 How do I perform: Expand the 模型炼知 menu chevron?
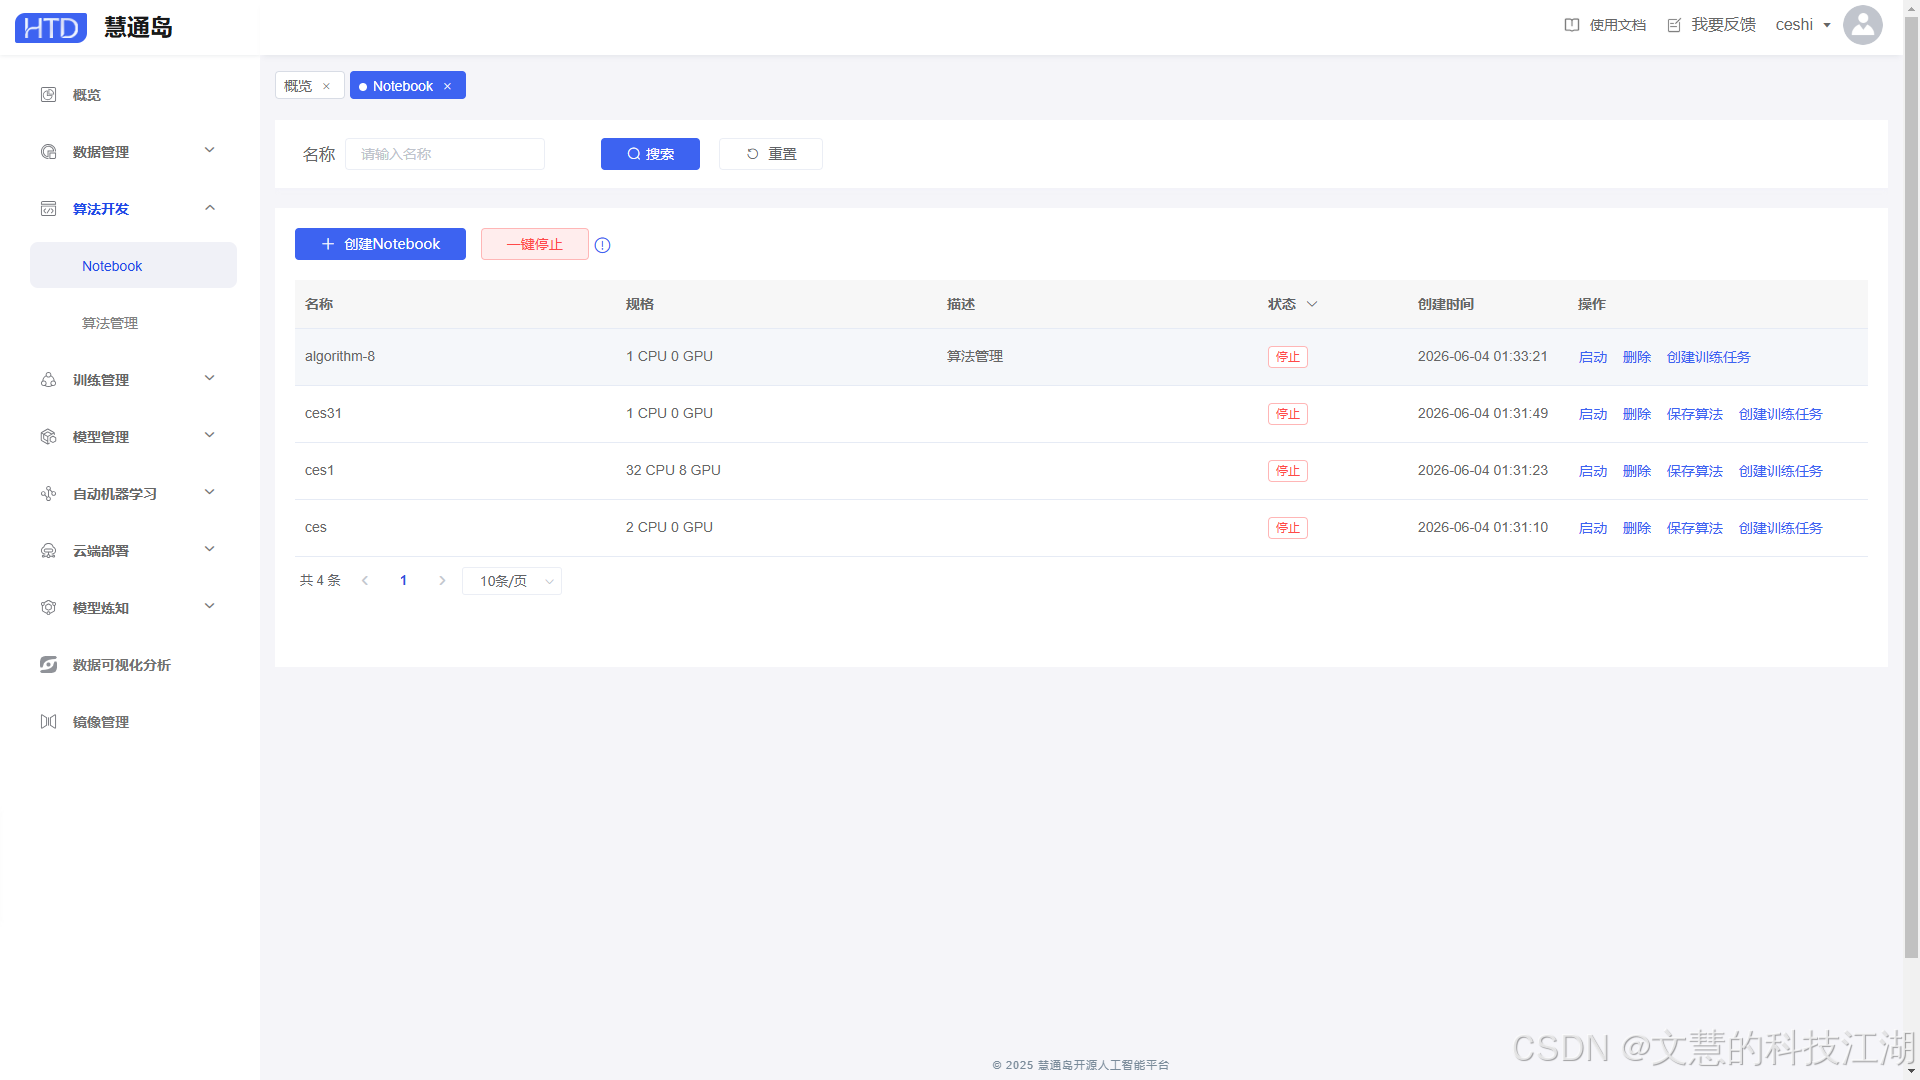coord(210,607)
